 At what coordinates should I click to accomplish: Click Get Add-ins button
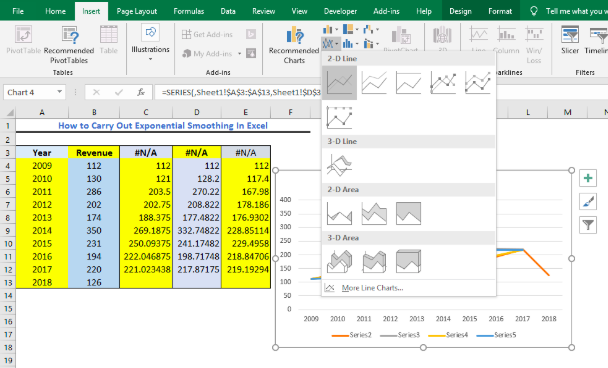tap(208, 34)
